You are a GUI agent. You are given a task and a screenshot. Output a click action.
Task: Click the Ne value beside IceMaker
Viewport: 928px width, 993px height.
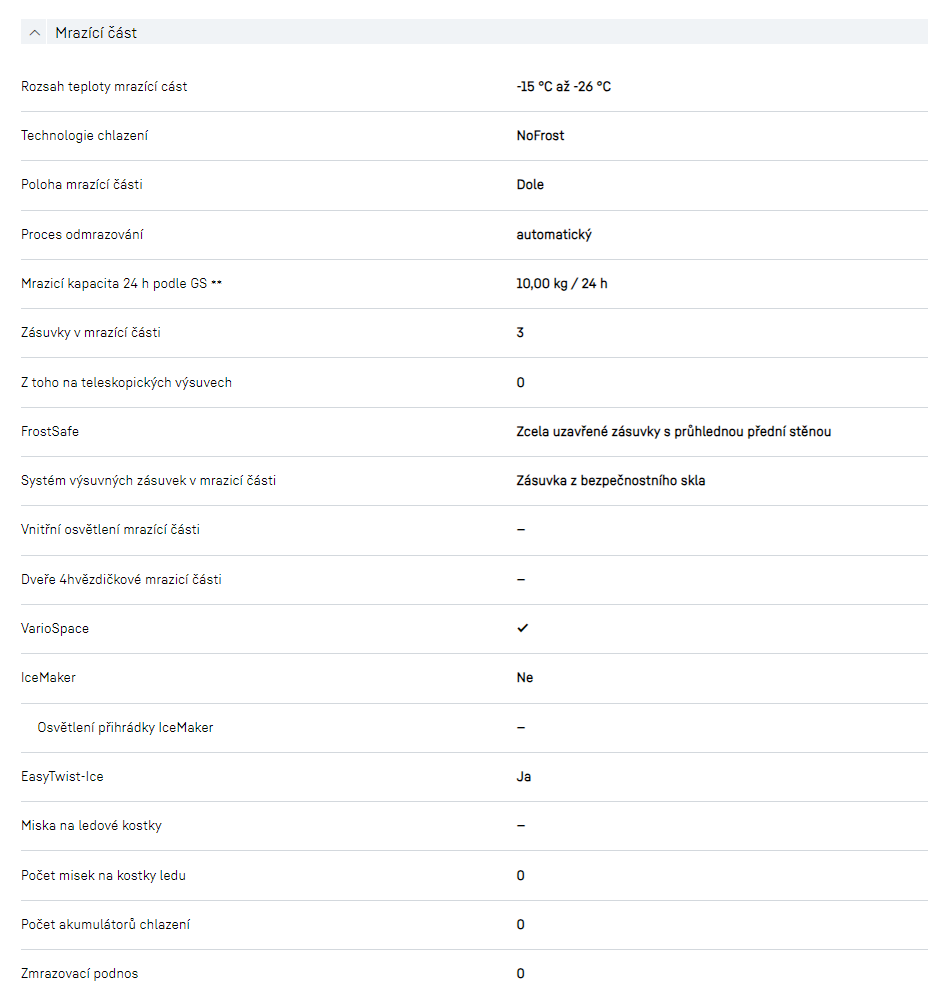click(x=525, y=678)
